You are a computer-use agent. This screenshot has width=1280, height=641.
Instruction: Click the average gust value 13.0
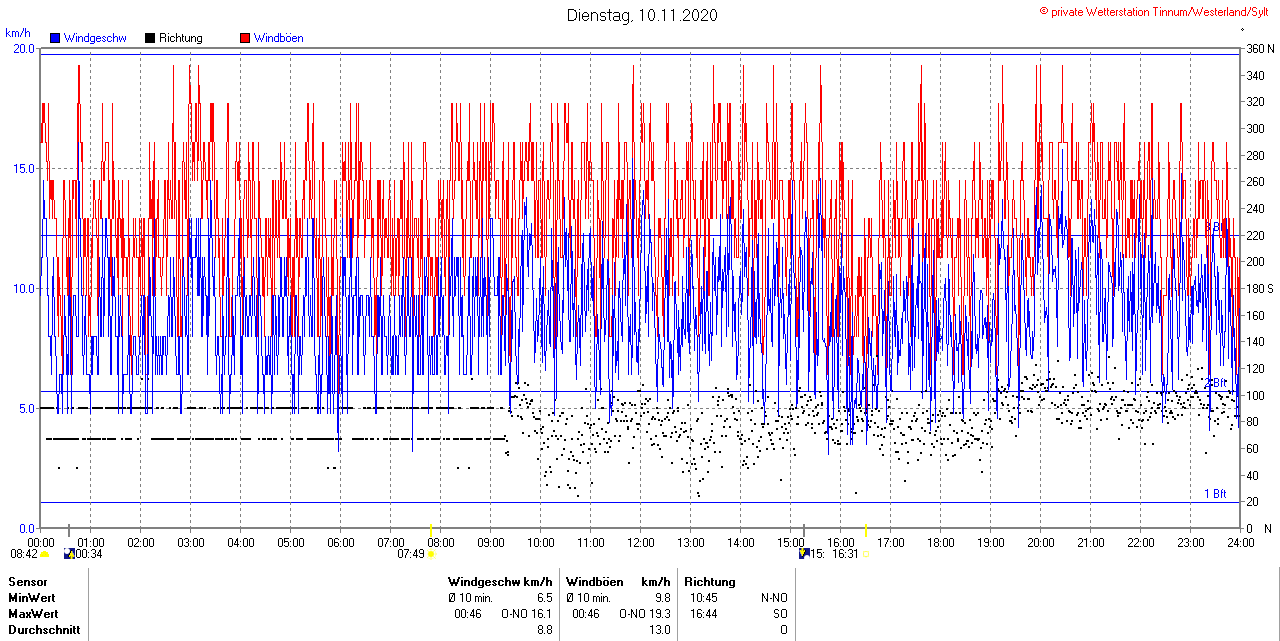pyautogui.click(x=660, y=630)
